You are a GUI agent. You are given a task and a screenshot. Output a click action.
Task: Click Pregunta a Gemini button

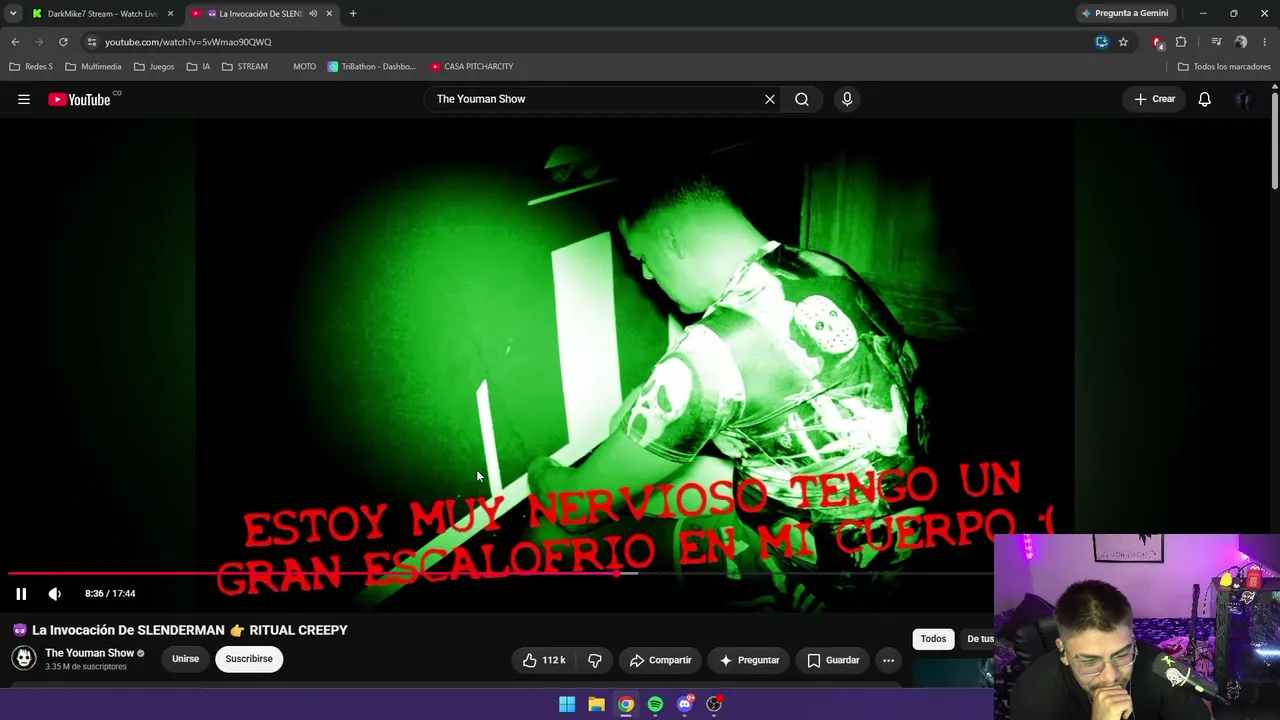pos(1125,13)
